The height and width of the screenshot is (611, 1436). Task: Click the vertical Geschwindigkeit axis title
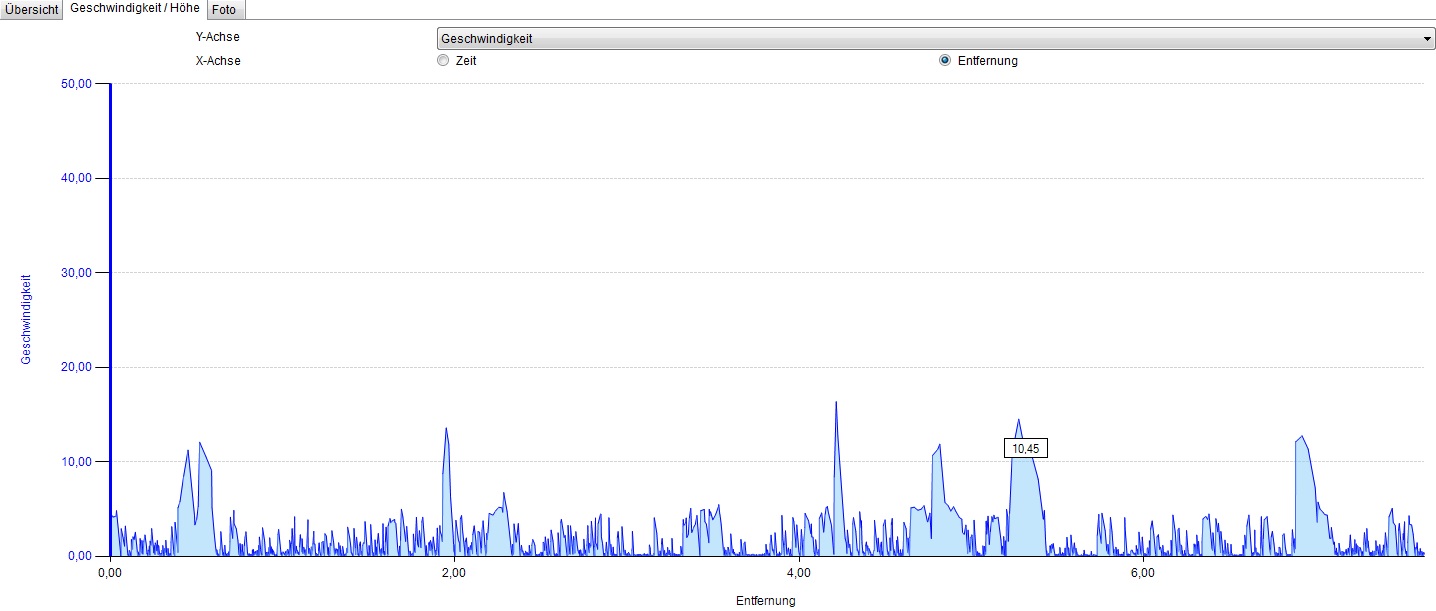pos(26,319)
